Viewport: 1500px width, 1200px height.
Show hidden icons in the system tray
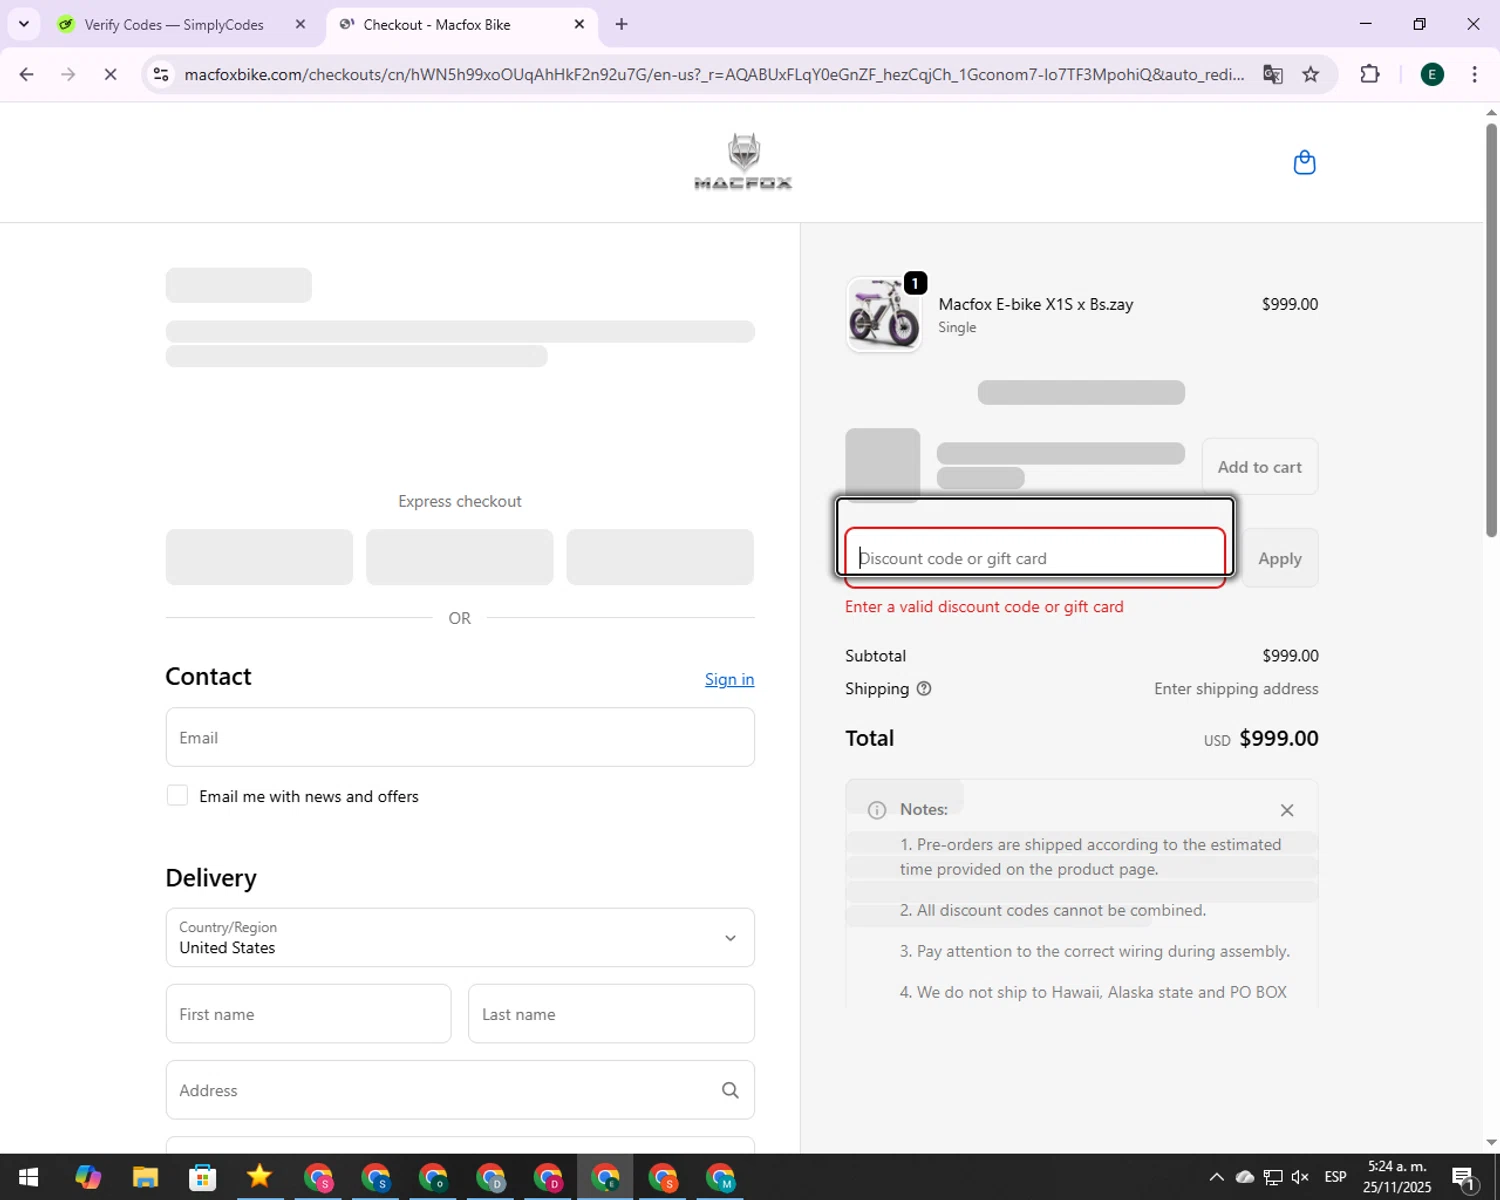1216,1177
